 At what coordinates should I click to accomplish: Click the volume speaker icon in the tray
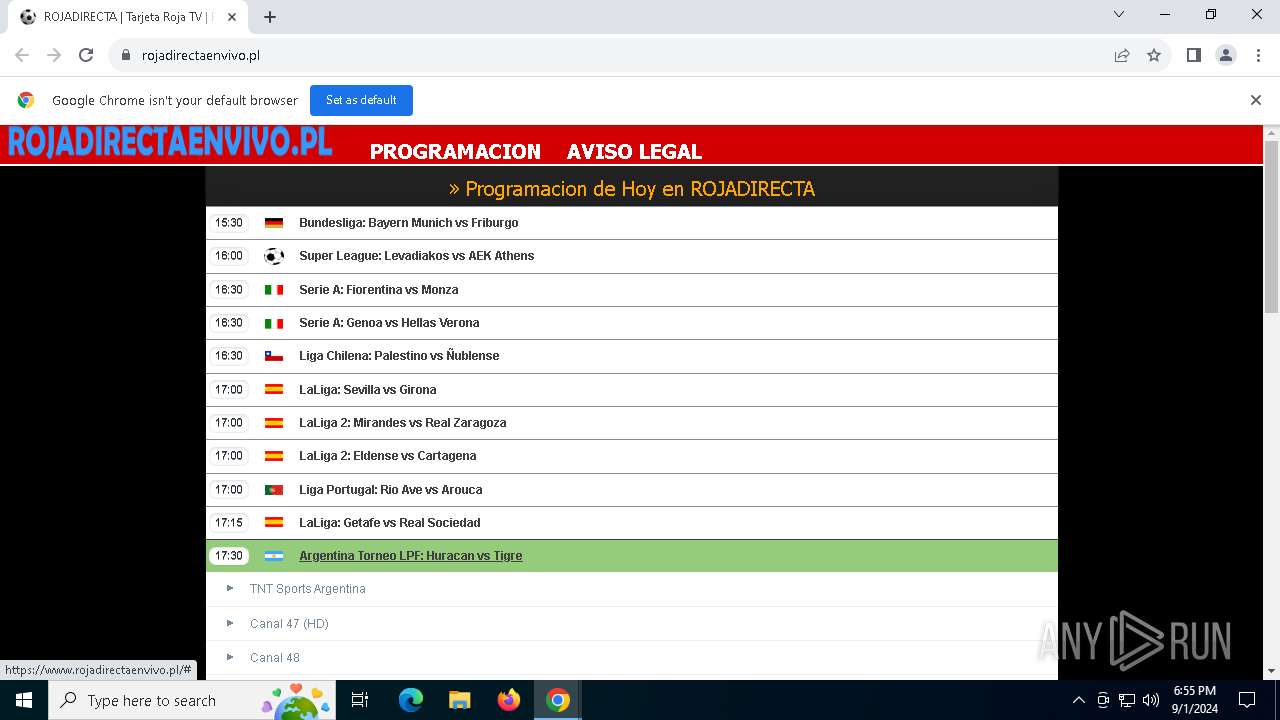pos(1151,700)
